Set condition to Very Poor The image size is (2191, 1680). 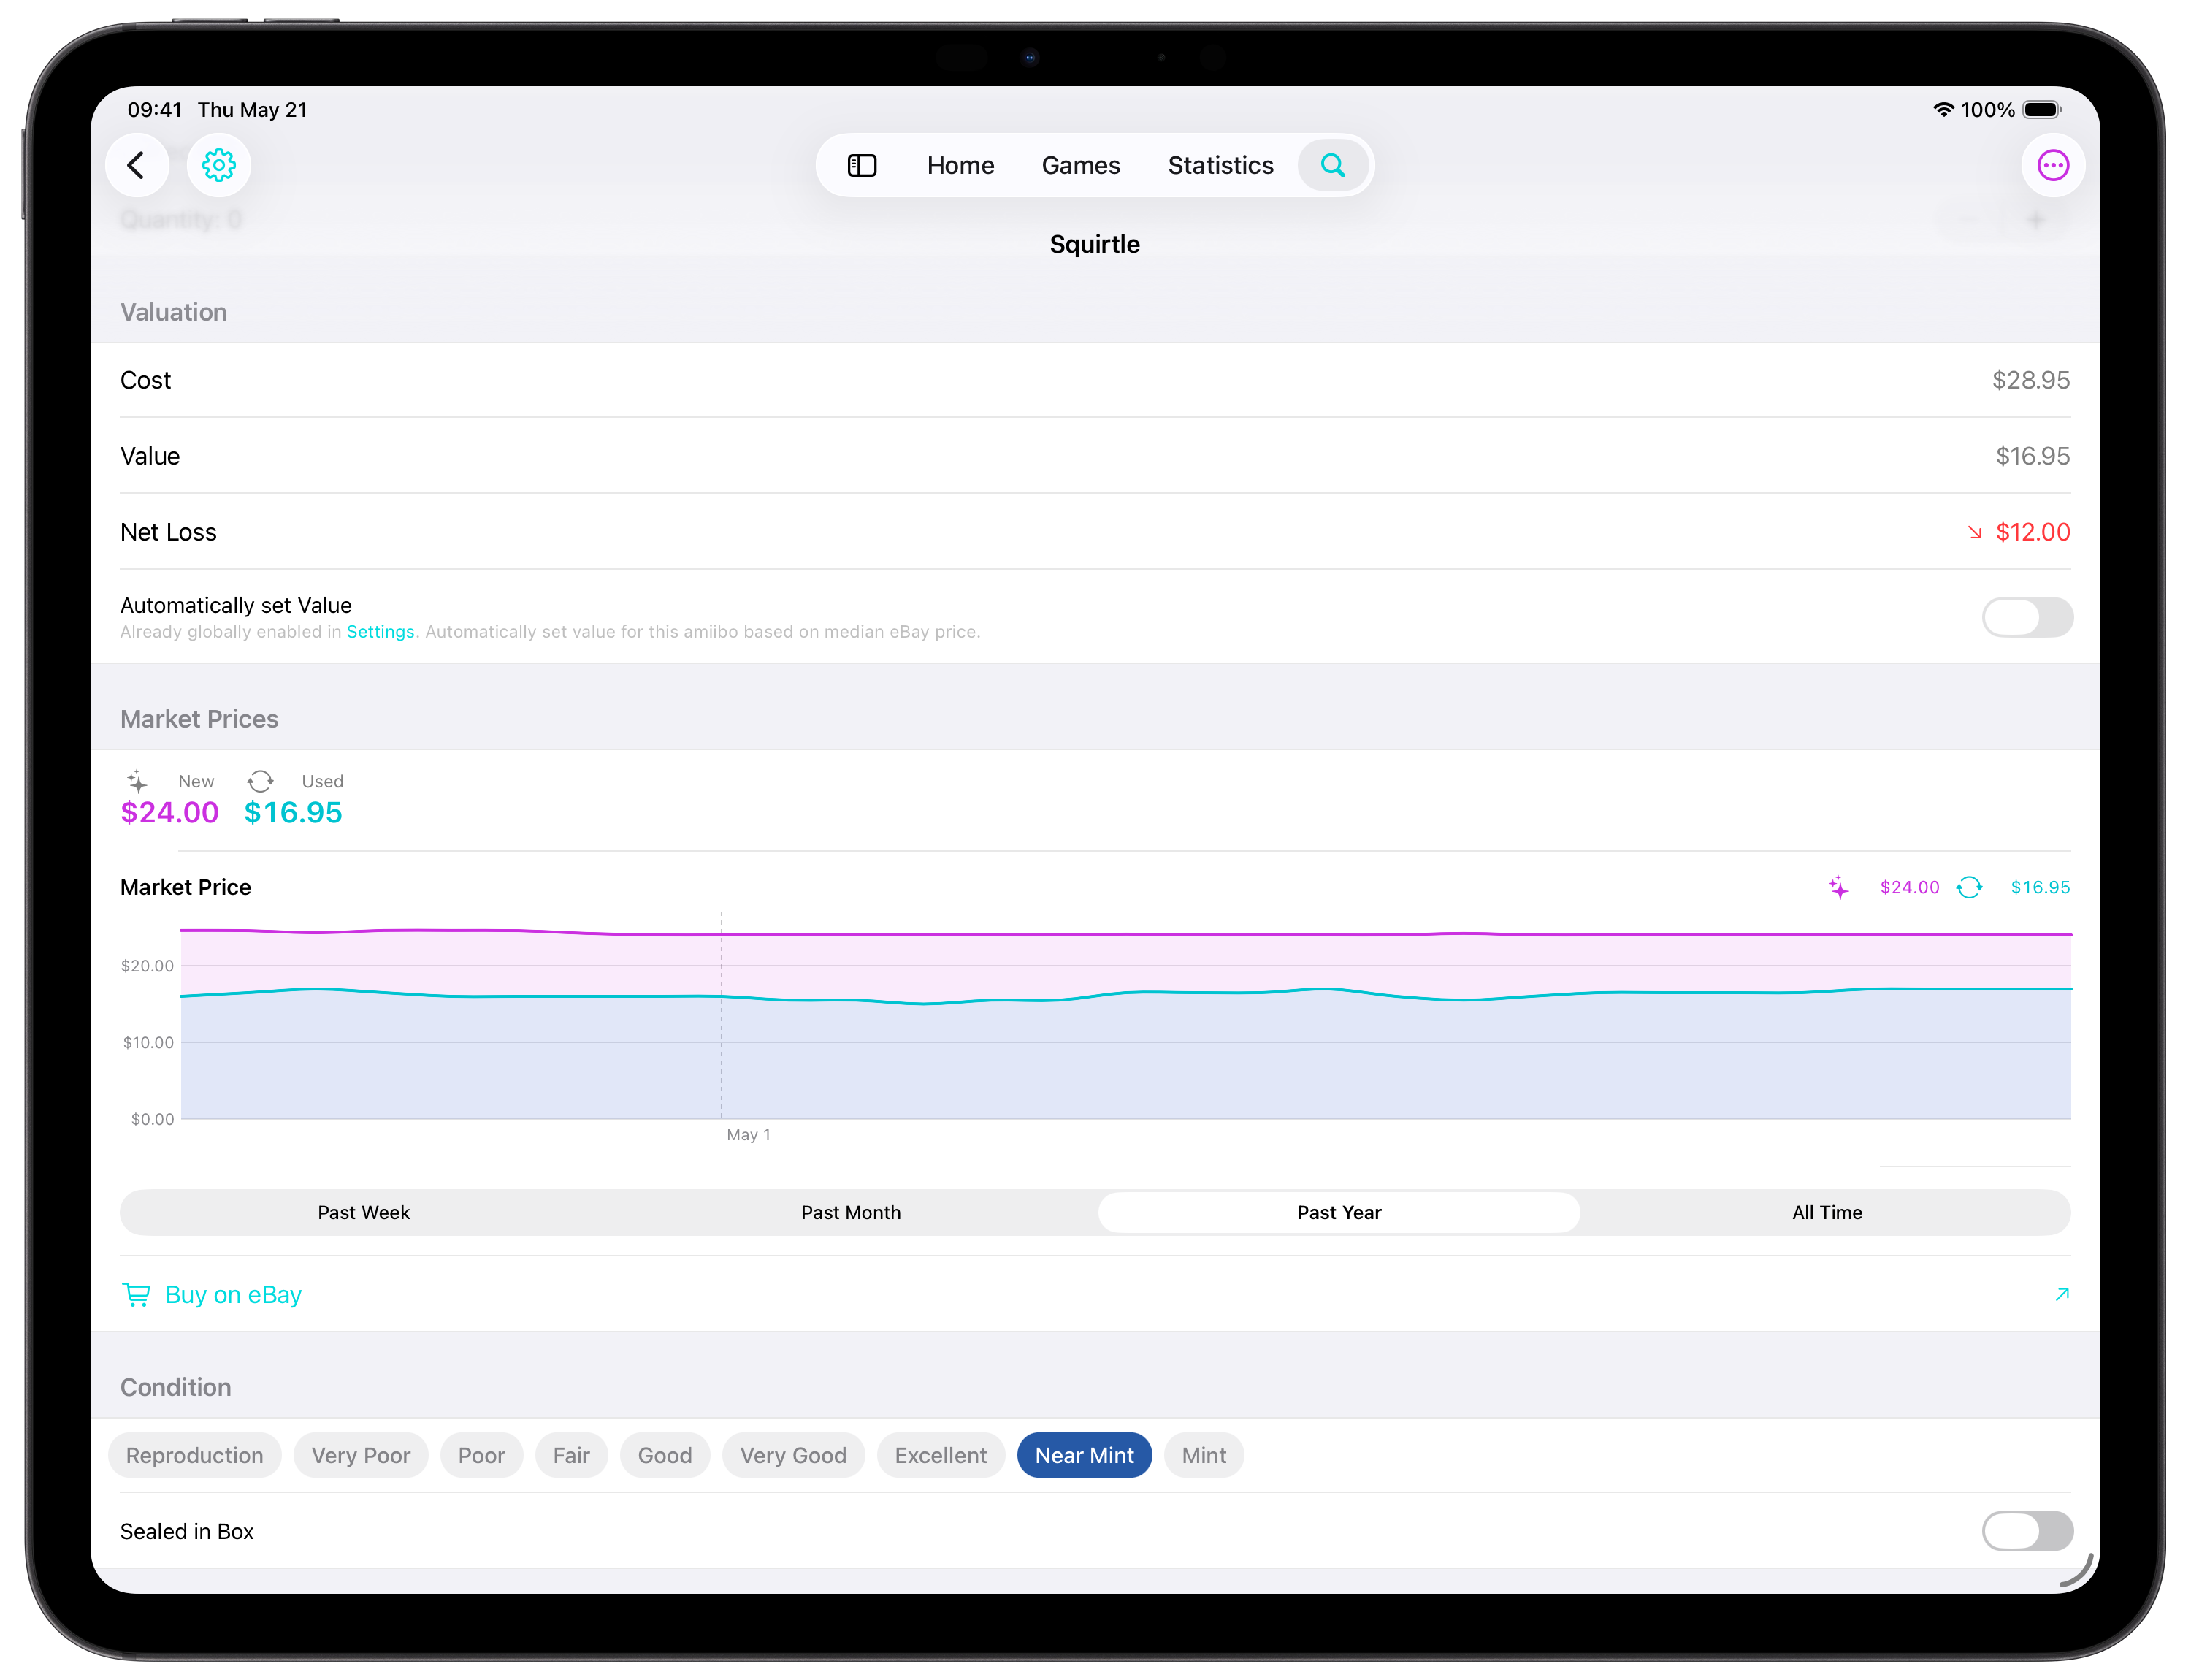pos(361,1456)
